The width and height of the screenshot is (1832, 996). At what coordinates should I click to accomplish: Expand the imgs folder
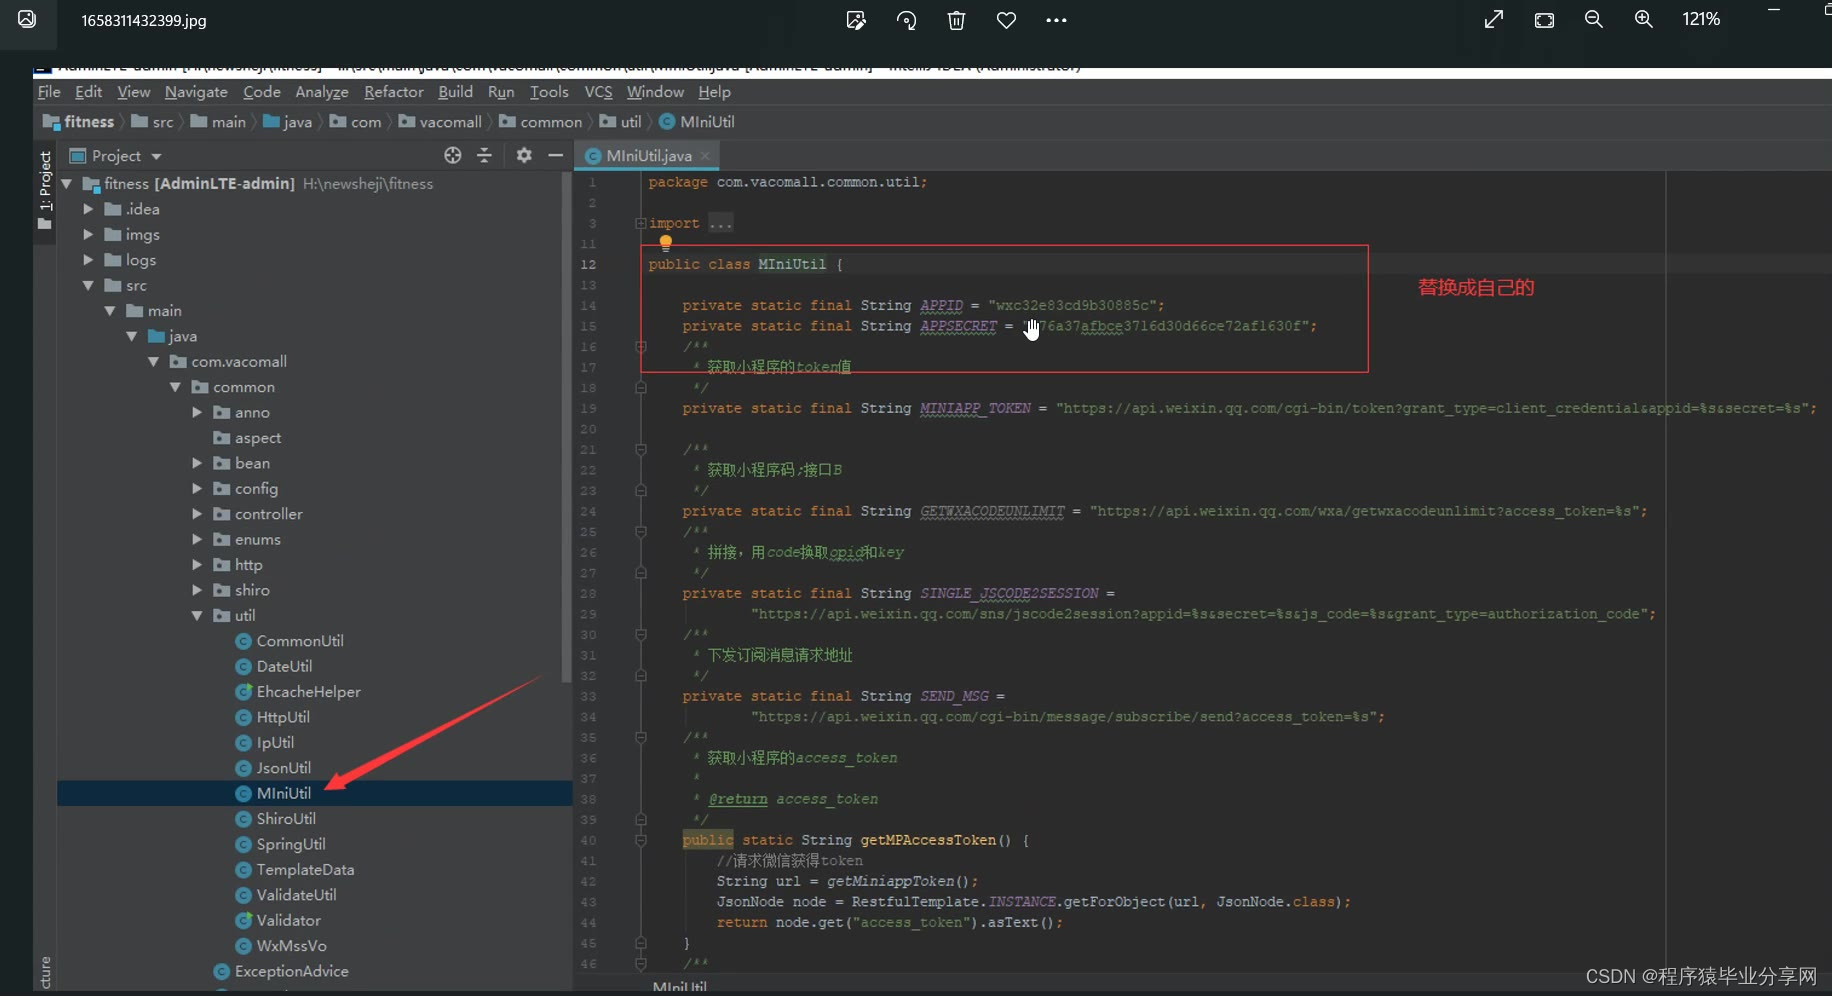(x=88, y=234)
